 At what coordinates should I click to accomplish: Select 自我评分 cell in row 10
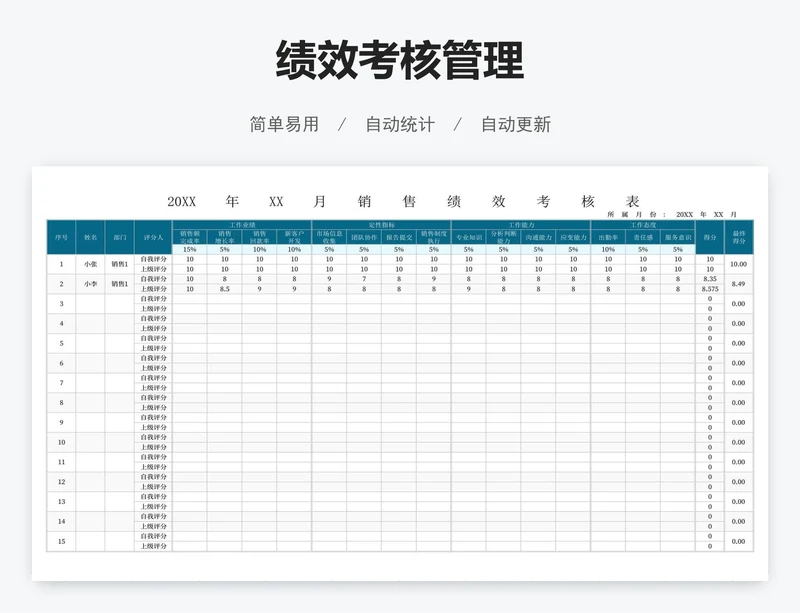(x=154, y=437)
